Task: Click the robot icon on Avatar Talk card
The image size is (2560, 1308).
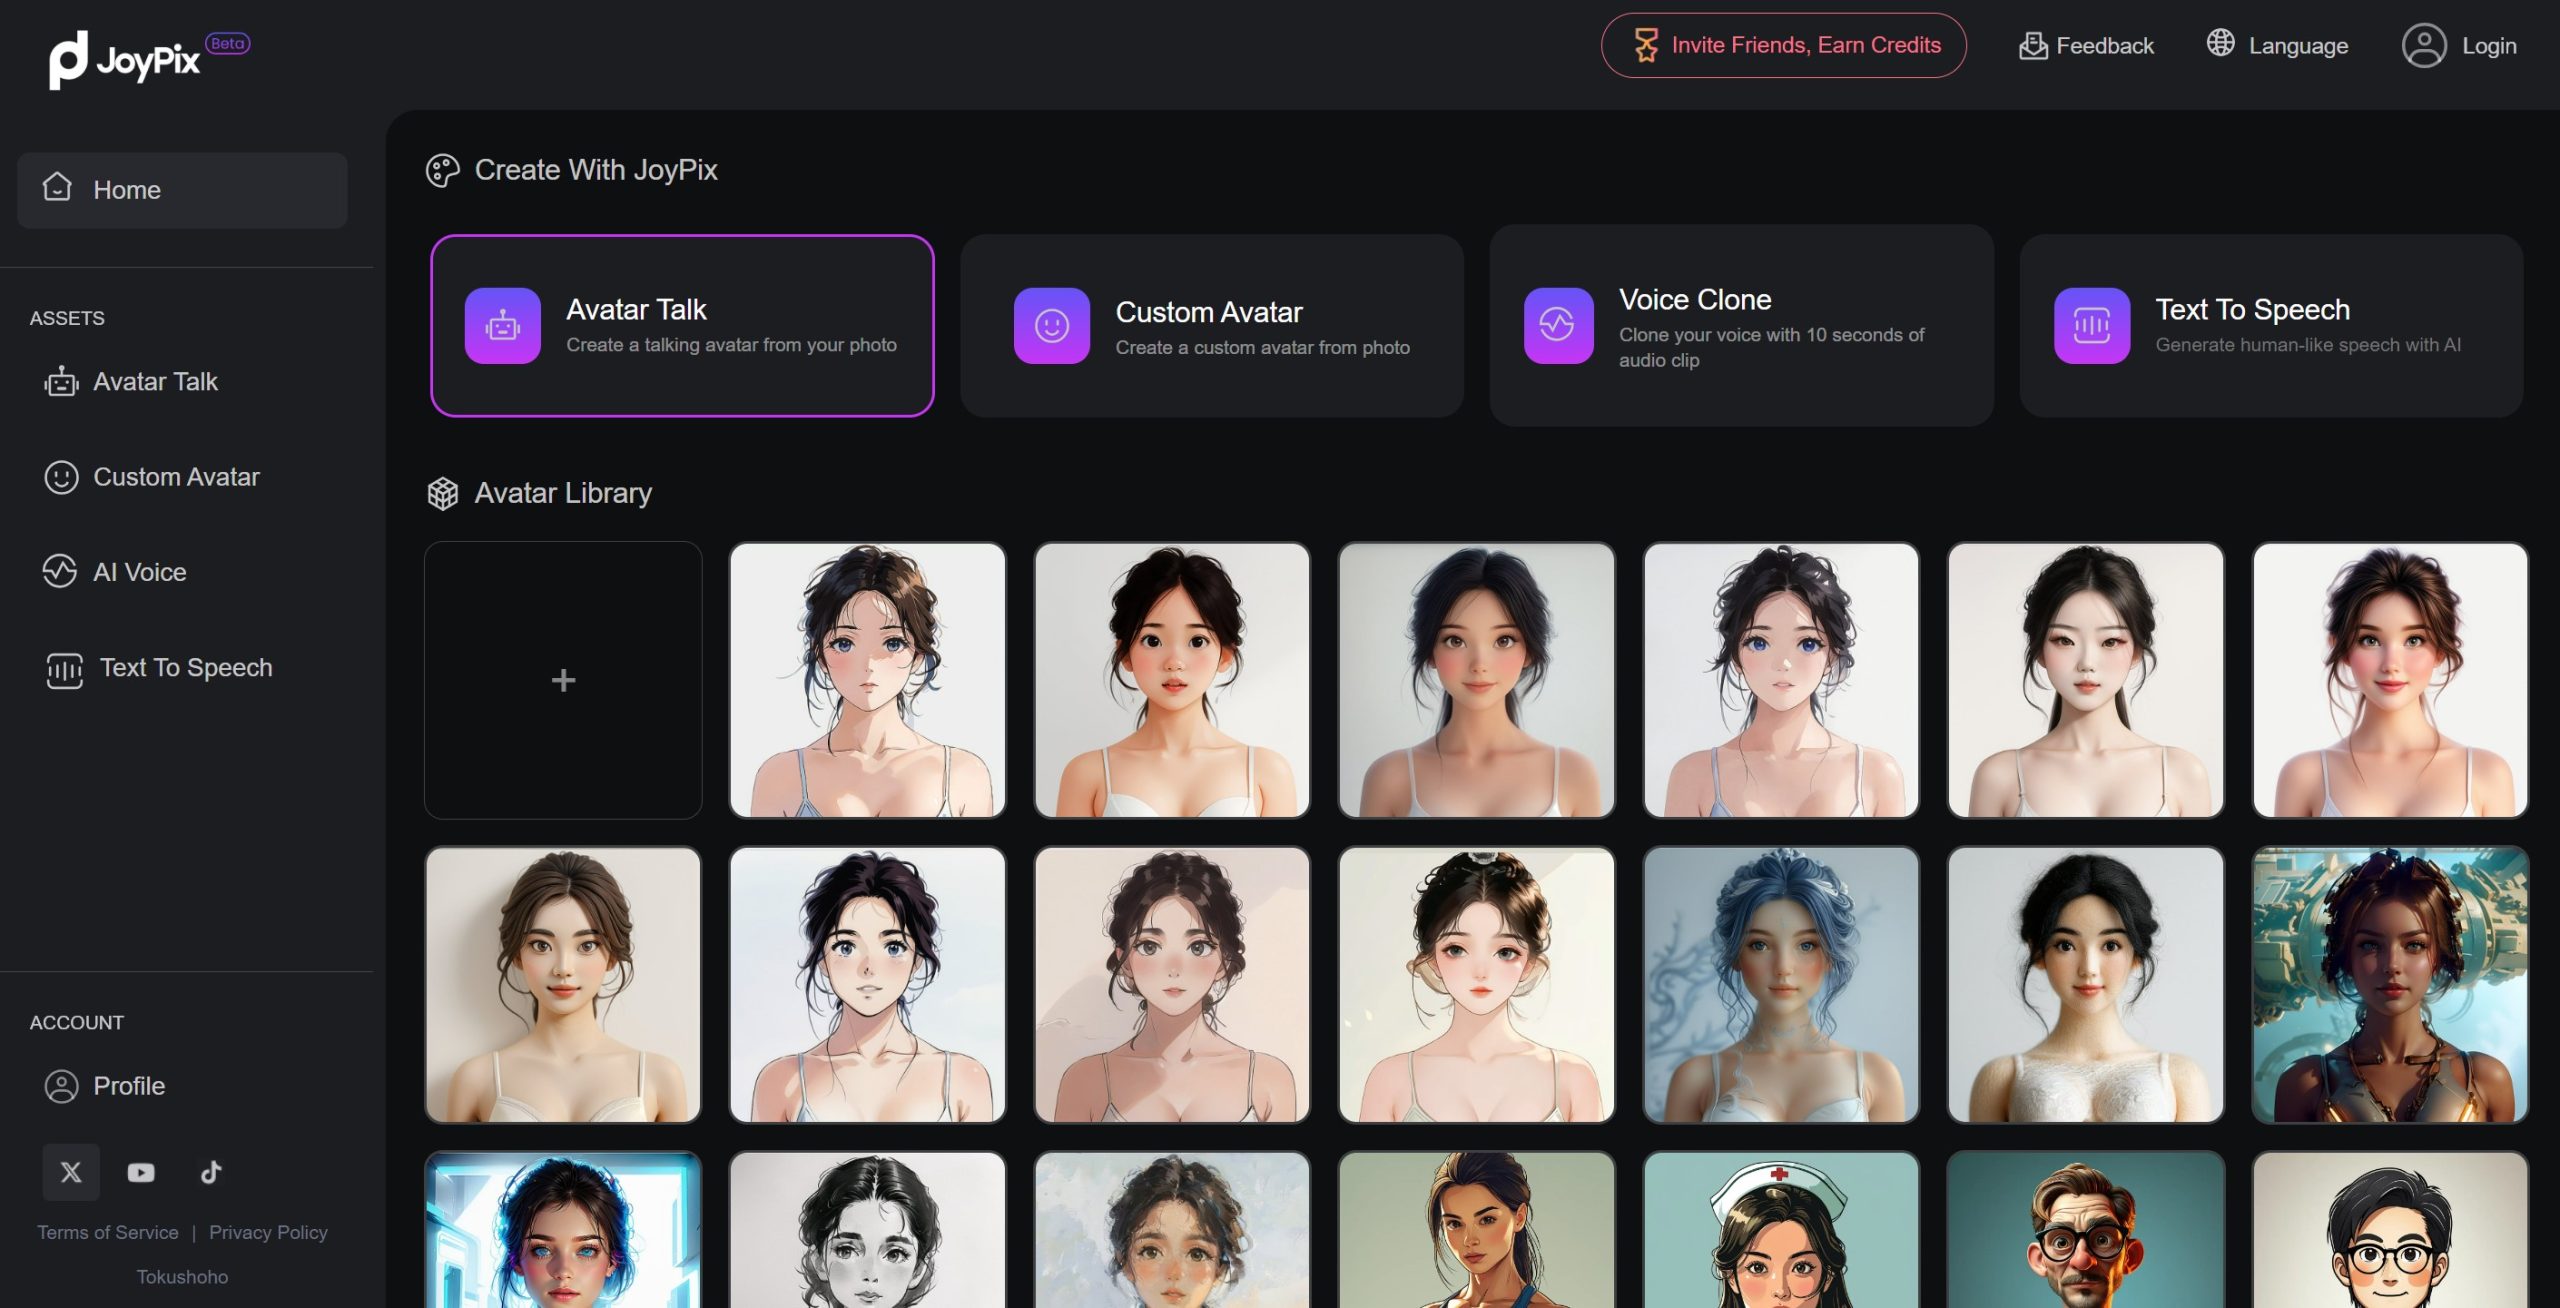Action: pos(502,325)
